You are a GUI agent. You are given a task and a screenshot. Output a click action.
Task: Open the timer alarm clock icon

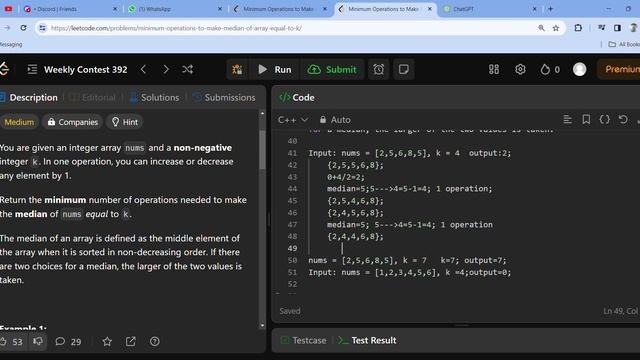(379, 69)
